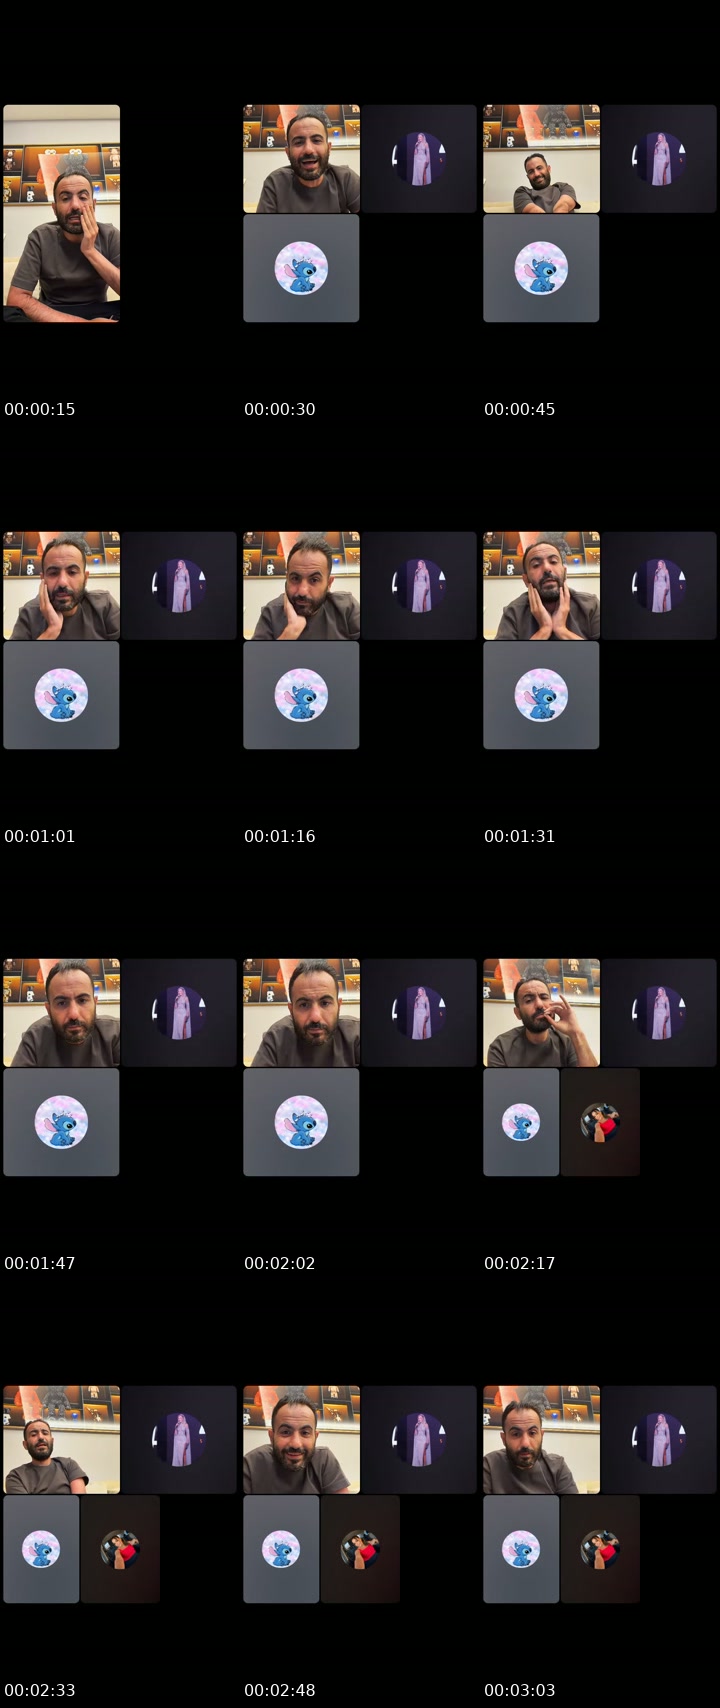Image resolution: width=720 pixels, height=1708 pixels.
Task: Select the man's video tile above 00:01:31
Action: pyautogui.click(x=541, y=586)
